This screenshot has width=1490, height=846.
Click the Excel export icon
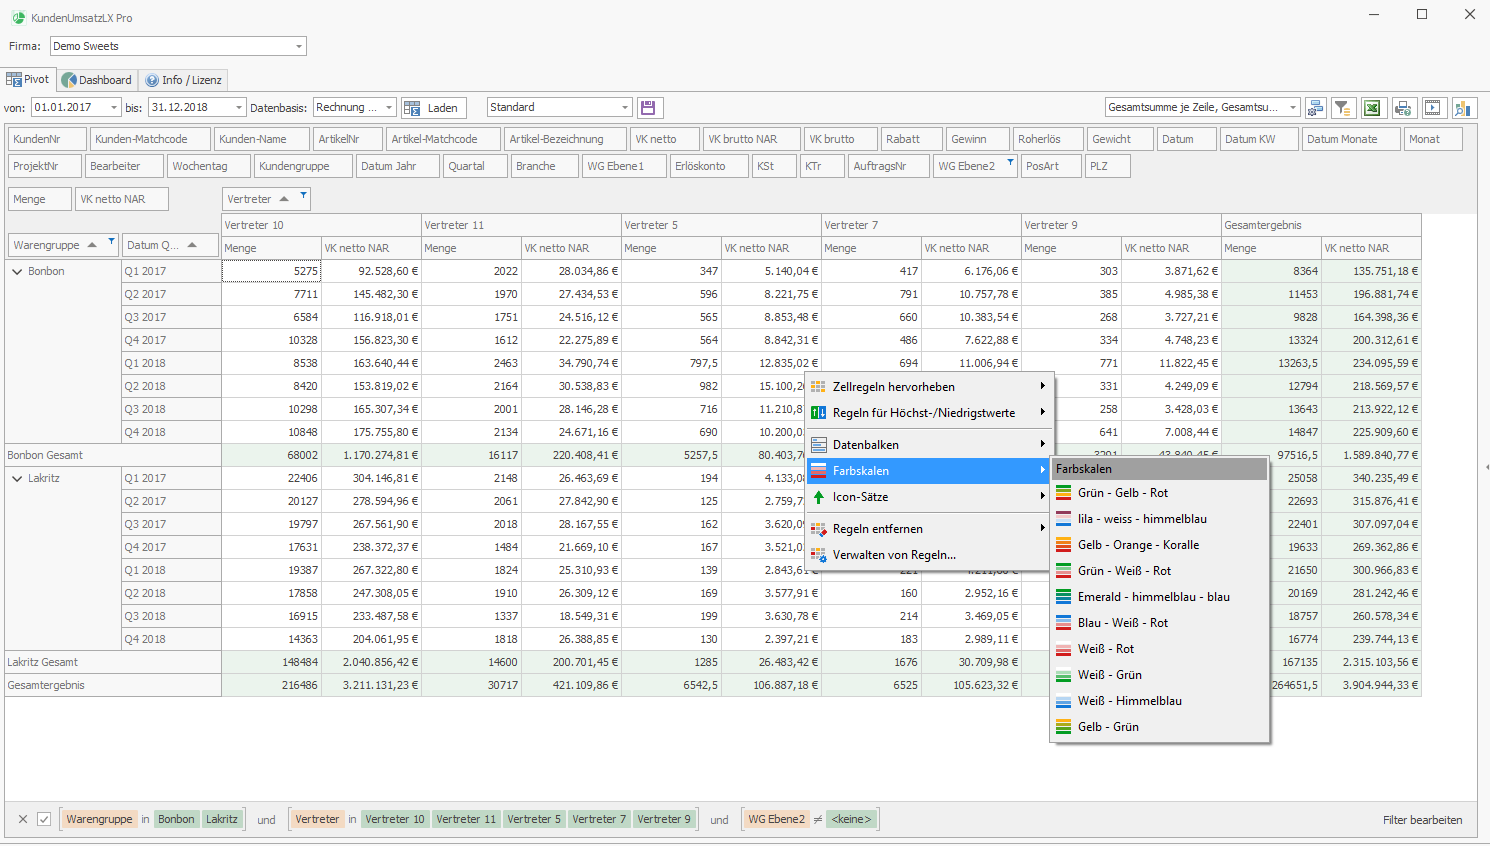(1373, 108)
